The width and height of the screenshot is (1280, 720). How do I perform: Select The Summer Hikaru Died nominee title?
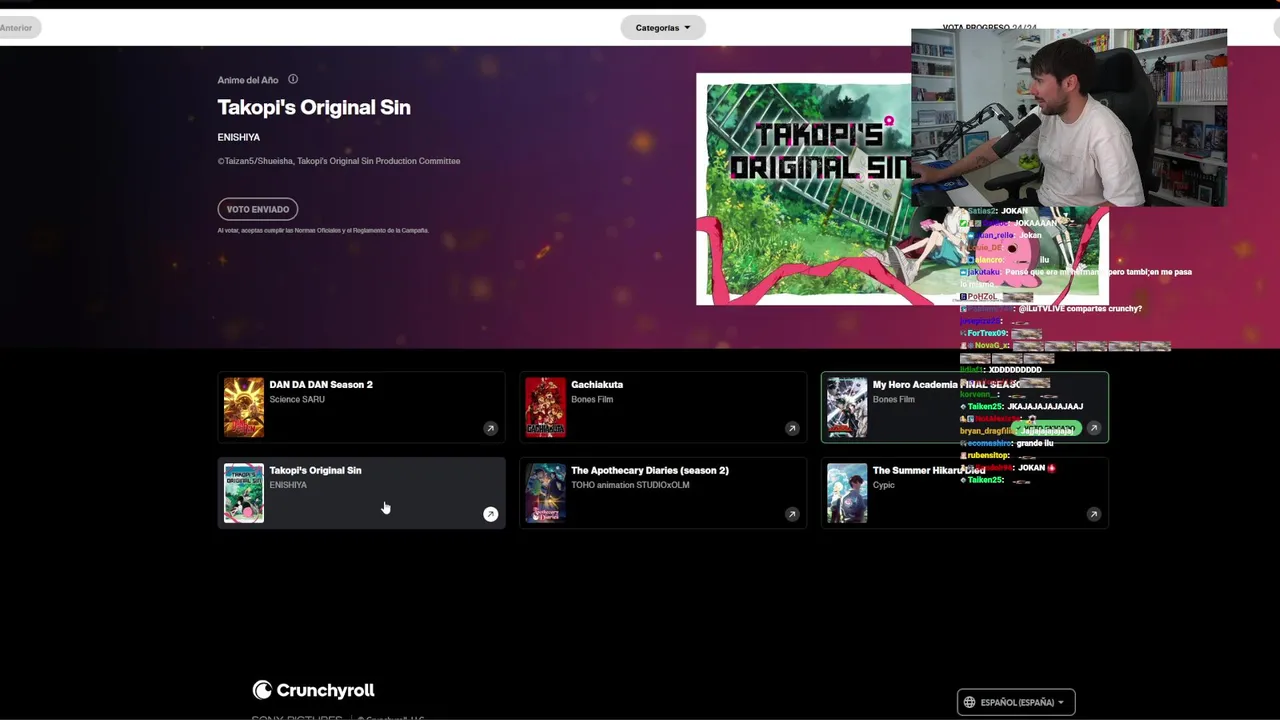coord(929,470)
